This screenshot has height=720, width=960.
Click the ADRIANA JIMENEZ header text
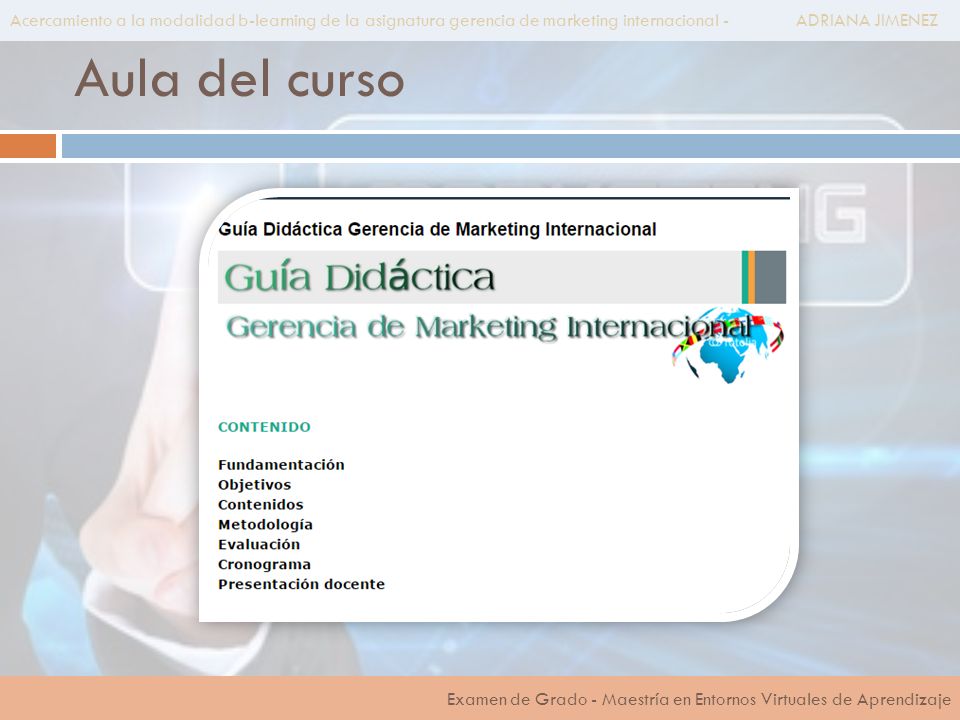point(866,21)
